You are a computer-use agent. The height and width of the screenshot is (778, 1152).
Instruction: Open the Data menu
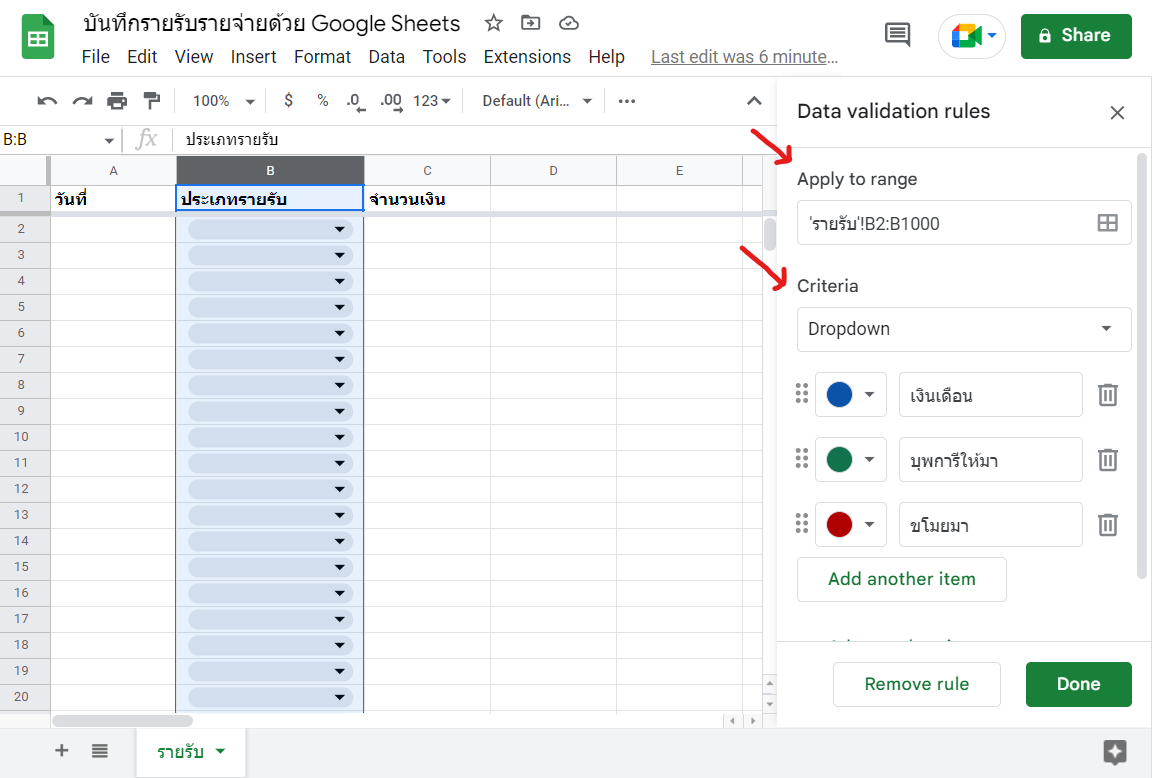[387, 57]
